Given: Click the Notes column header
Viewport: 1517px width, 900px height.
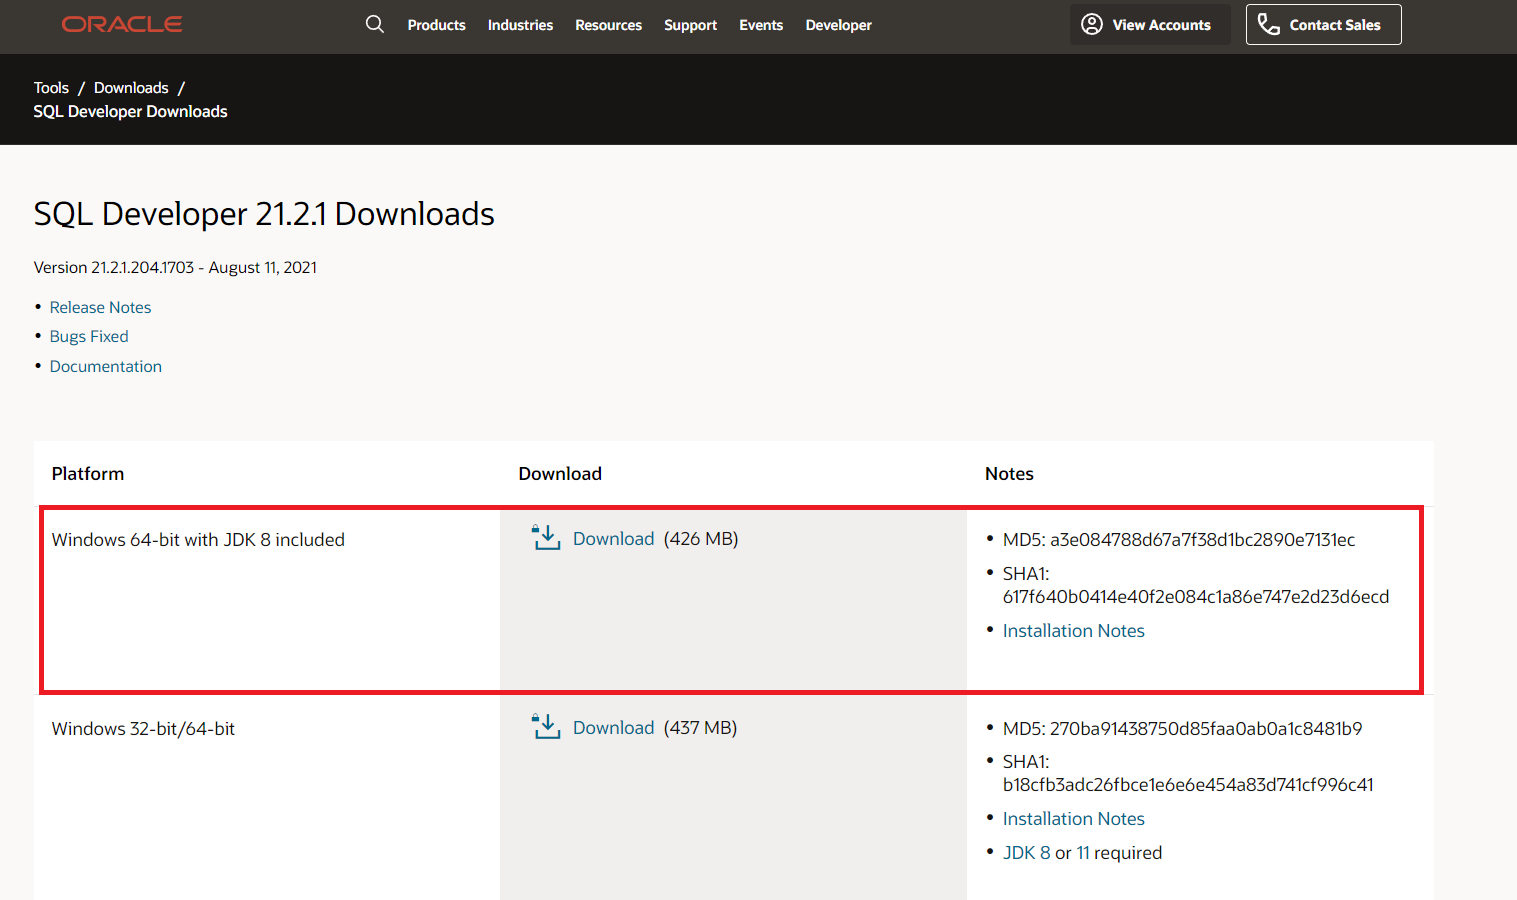Looking at the screenshot, I should [x=1009, y=474].
